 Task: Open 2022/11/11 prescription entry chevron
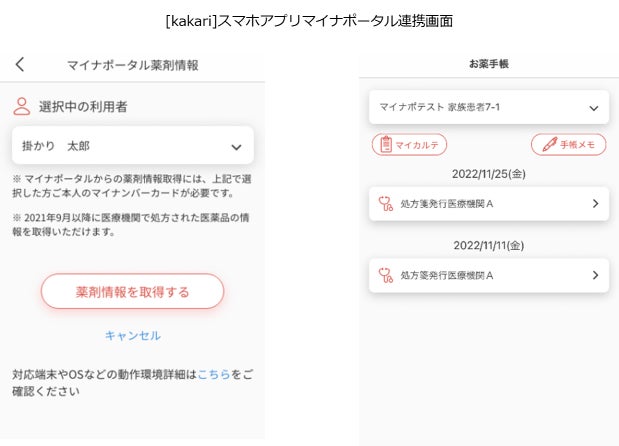(x=595, y=274)
